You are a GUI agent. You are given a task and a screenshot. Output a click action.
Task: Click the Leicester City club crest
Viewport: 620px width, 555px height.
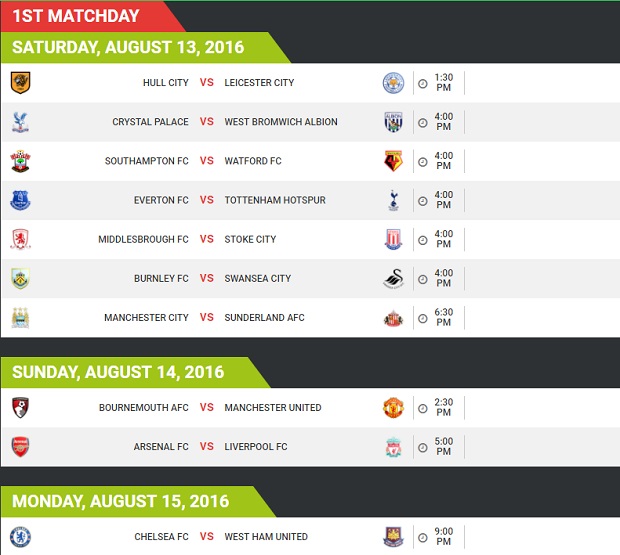click(x=393, y=83)
